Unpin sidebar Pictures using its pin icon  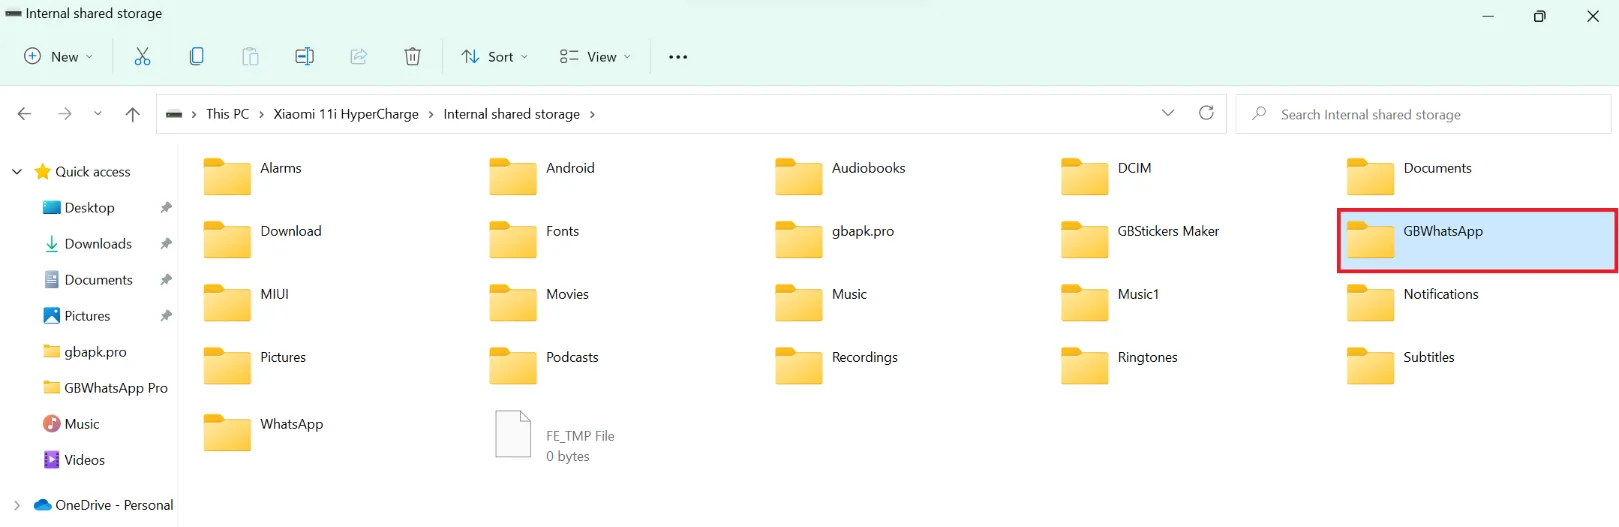[x=166, y=316]
